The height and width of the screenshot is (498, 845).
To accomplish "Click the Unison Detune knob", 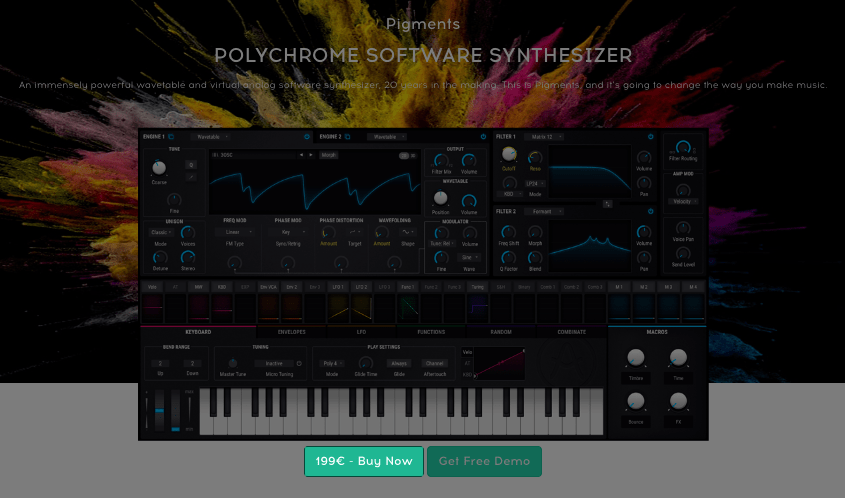I will [x=160, y=258].
